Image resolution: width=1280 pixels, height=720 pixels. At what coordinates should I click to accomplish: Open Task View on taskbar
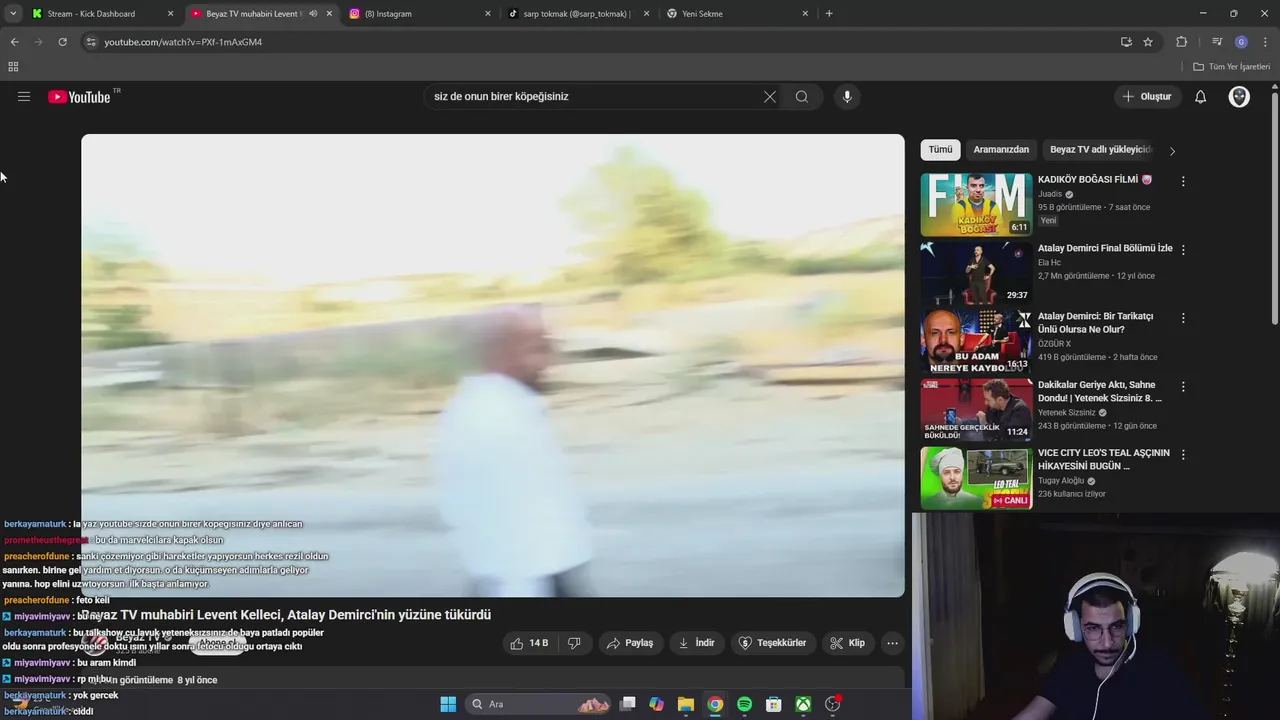coord(627,704)
